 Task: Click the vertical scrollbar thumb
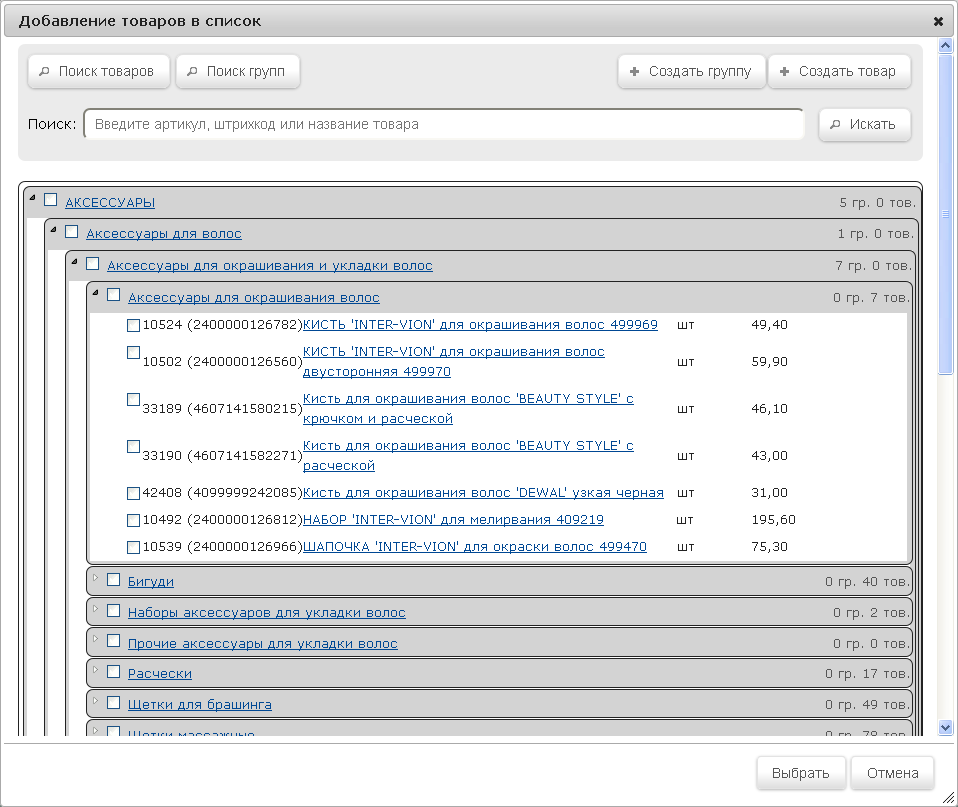click(946, 214)
